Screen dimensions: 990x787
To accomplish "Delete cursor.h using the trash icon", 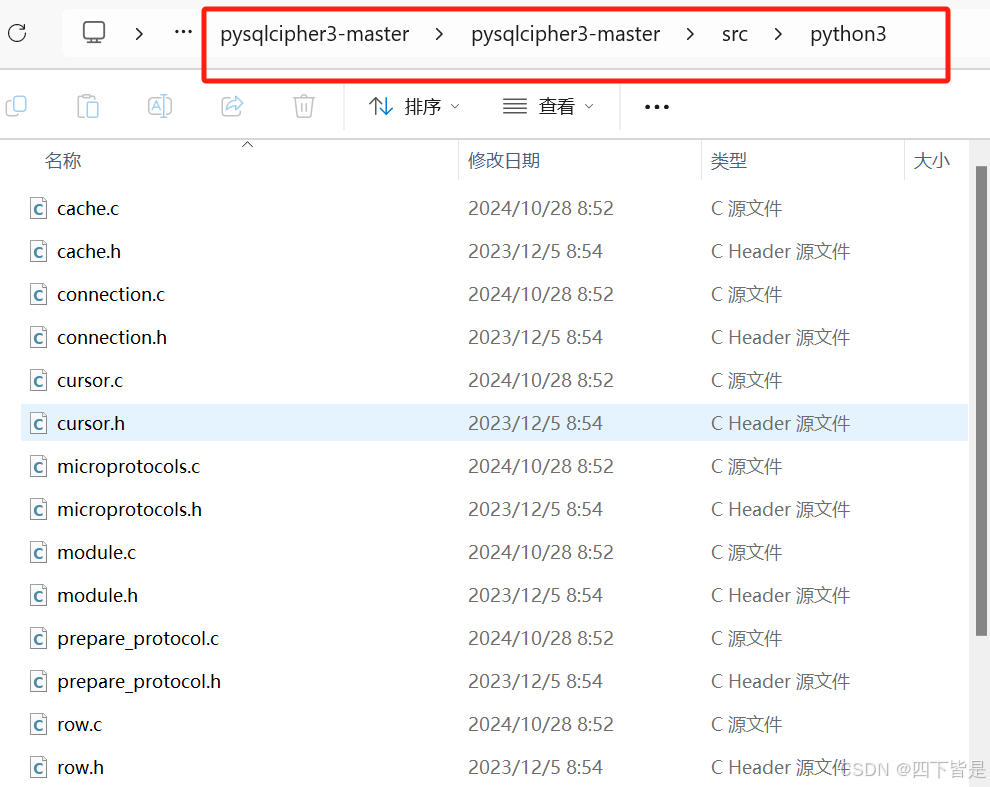I will click(x=303, y=106).
